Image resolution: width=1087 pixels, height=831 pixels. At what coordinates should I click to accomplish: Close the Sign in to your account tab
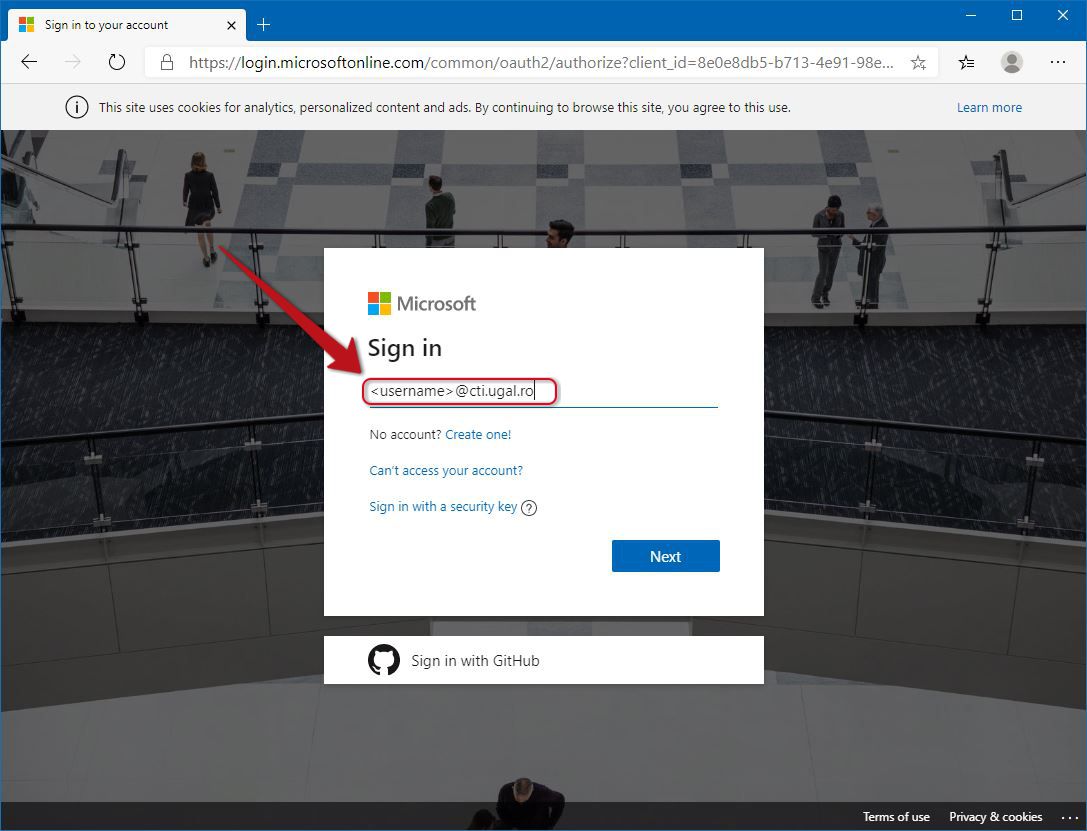(232, 25)
